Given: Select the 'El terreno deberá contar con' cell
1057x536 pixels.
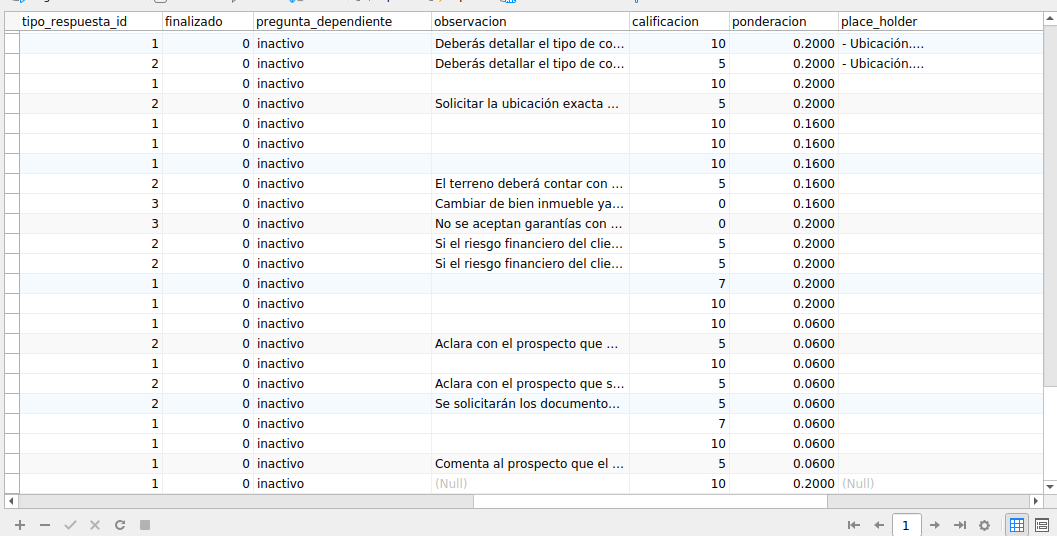Looking at the screenshot, I should point(530,184).
